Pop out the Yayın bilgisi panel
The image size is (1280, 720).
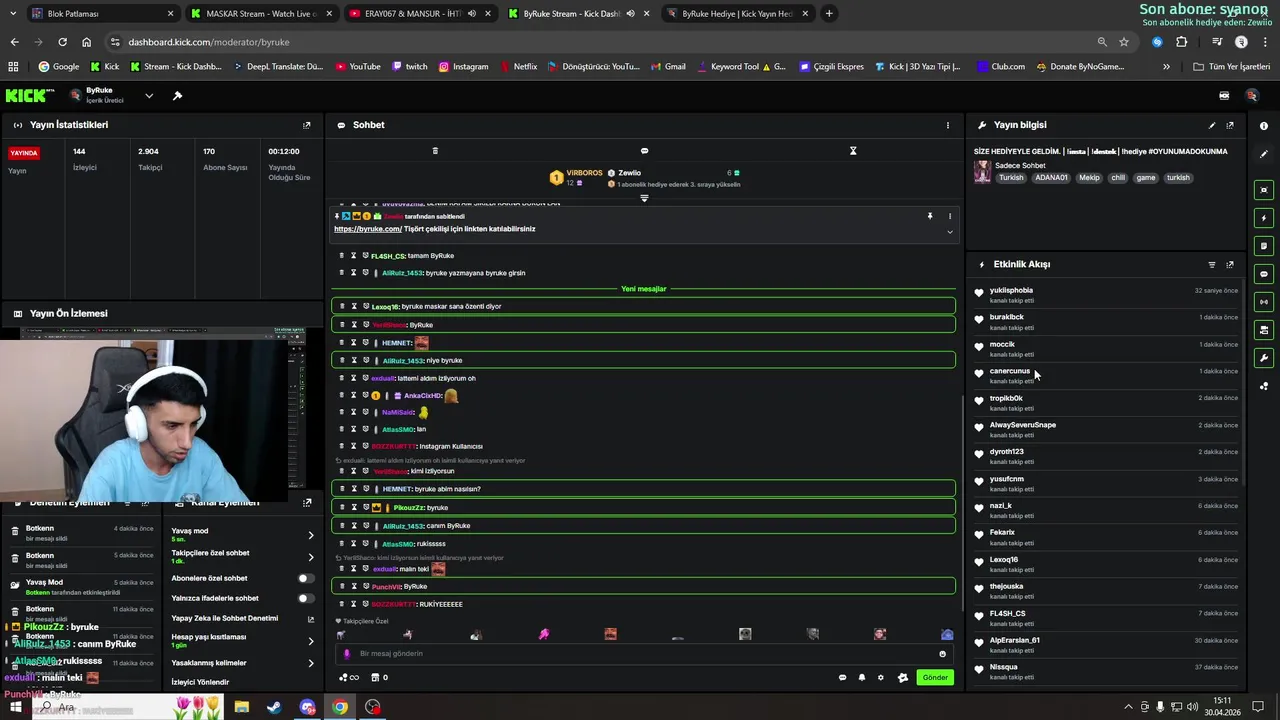[x=1230, y=125]
